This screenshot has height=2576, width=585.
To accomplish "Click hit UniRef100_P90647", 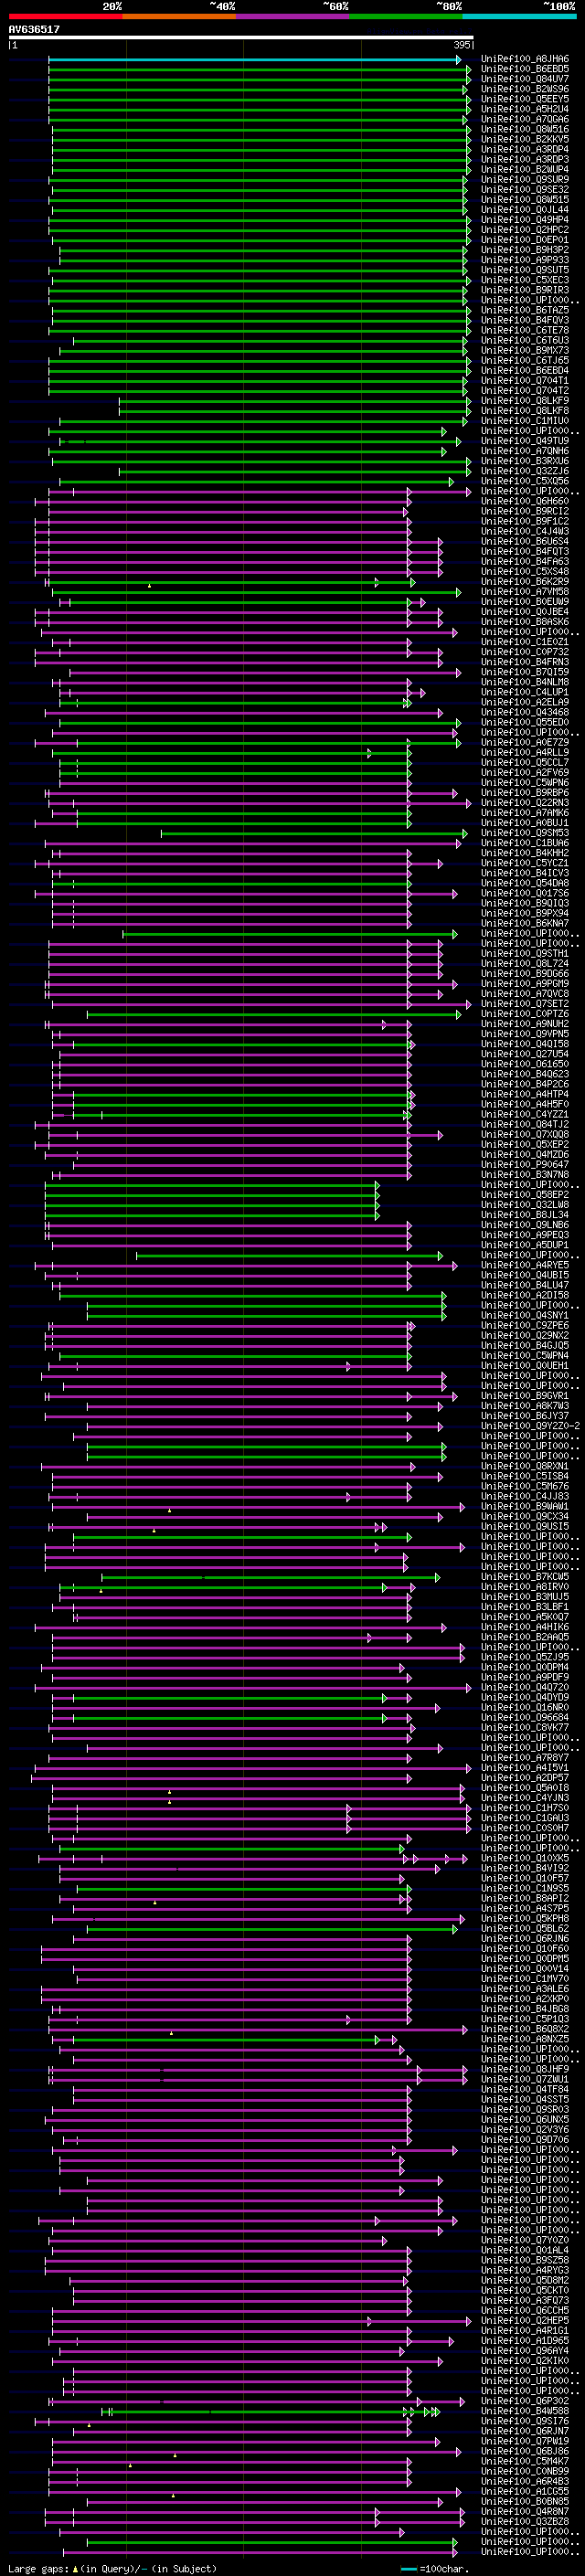I will pyautogui.click(x=525, y=1165).
